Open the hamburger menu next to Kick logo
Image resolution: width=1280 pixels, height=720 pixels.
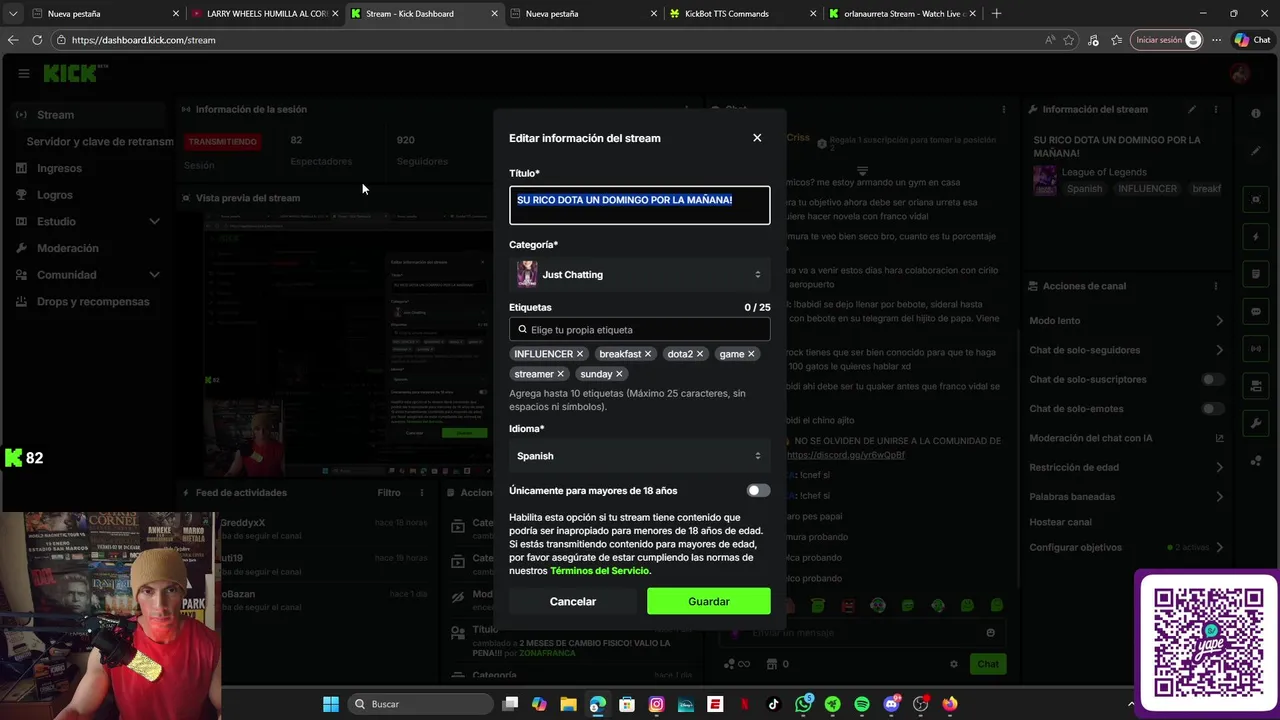(x=23, y=73)
